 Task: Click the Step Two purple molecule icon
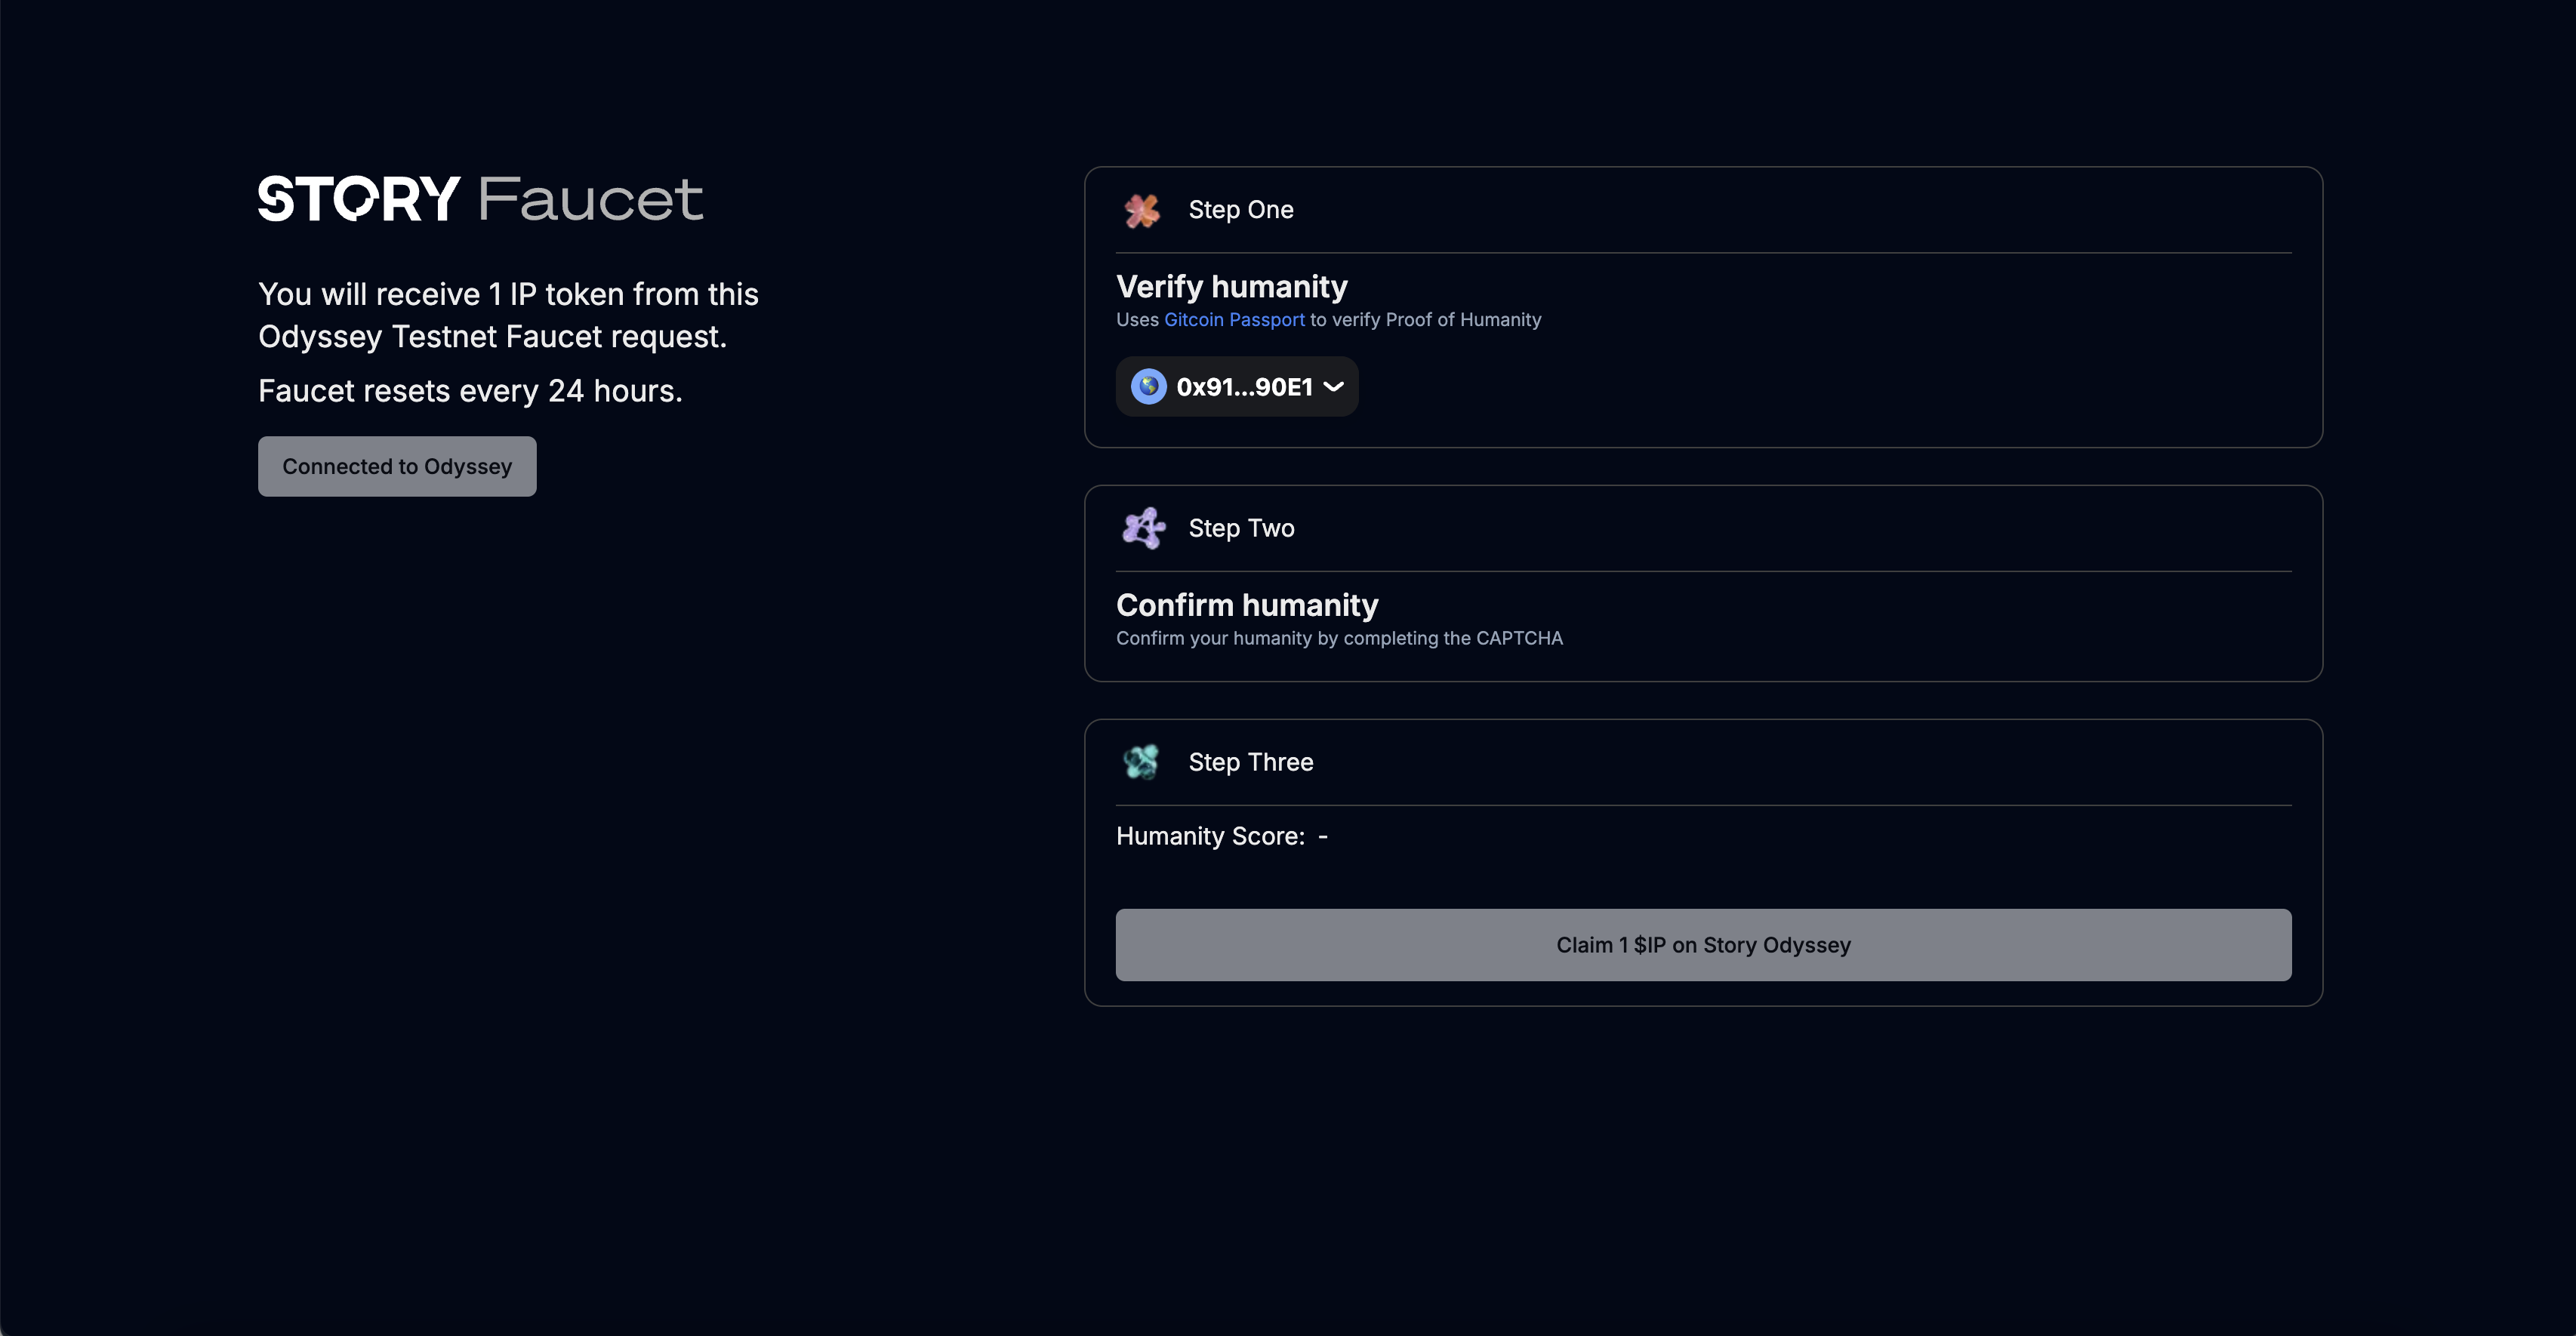point(1143,528)
